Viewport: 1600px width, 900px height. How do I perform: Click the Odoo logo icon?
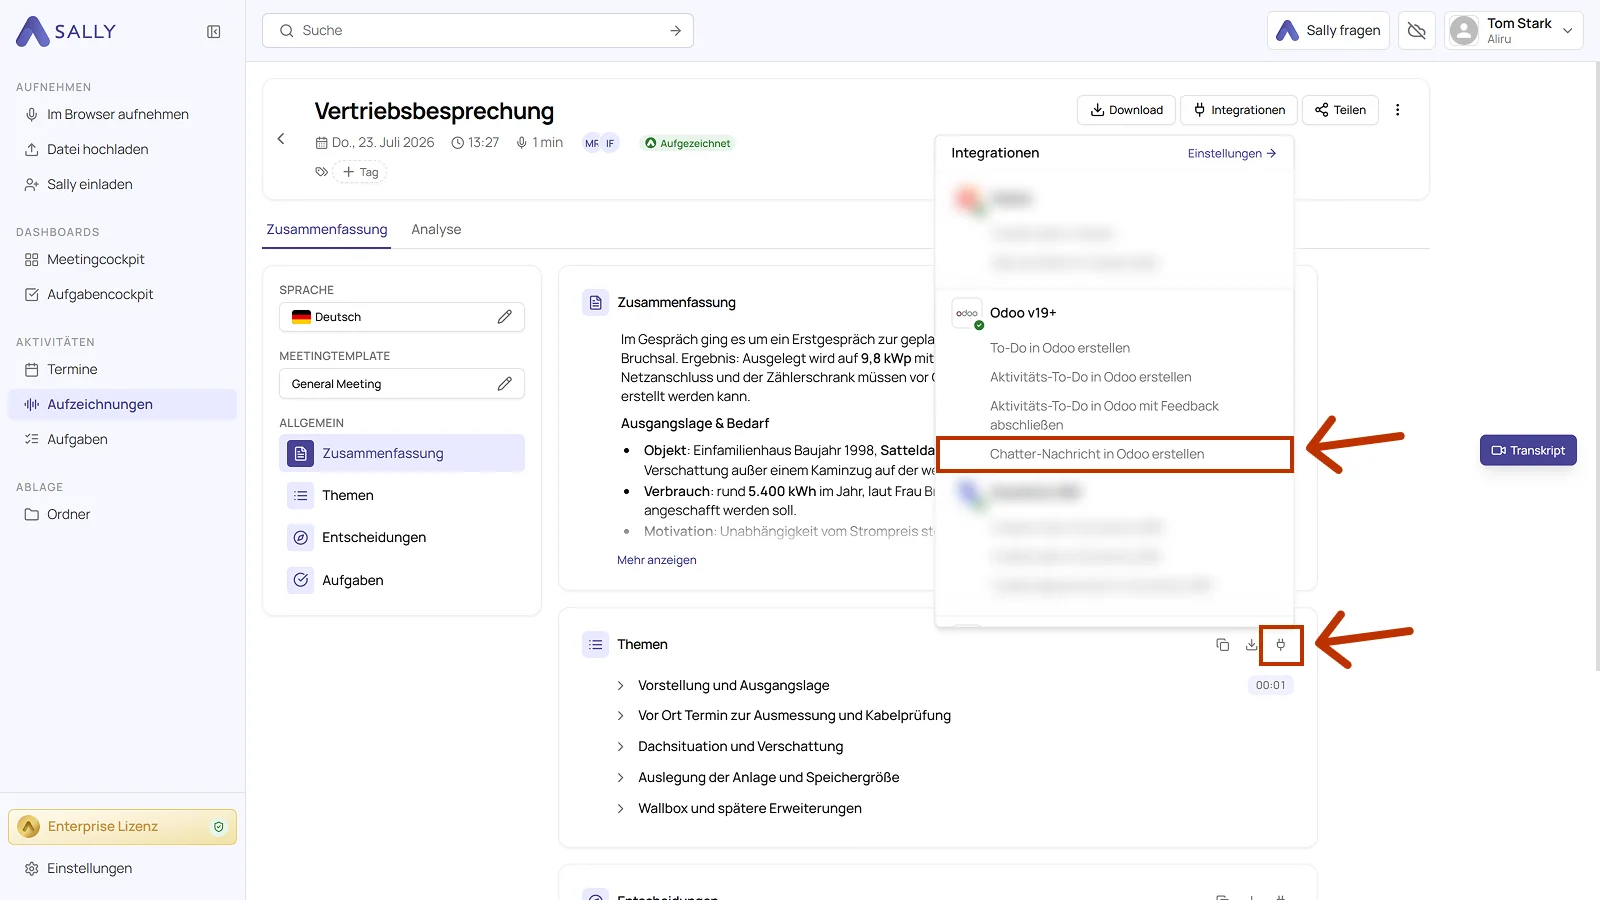pyautogui.click(x=967, y=314)
